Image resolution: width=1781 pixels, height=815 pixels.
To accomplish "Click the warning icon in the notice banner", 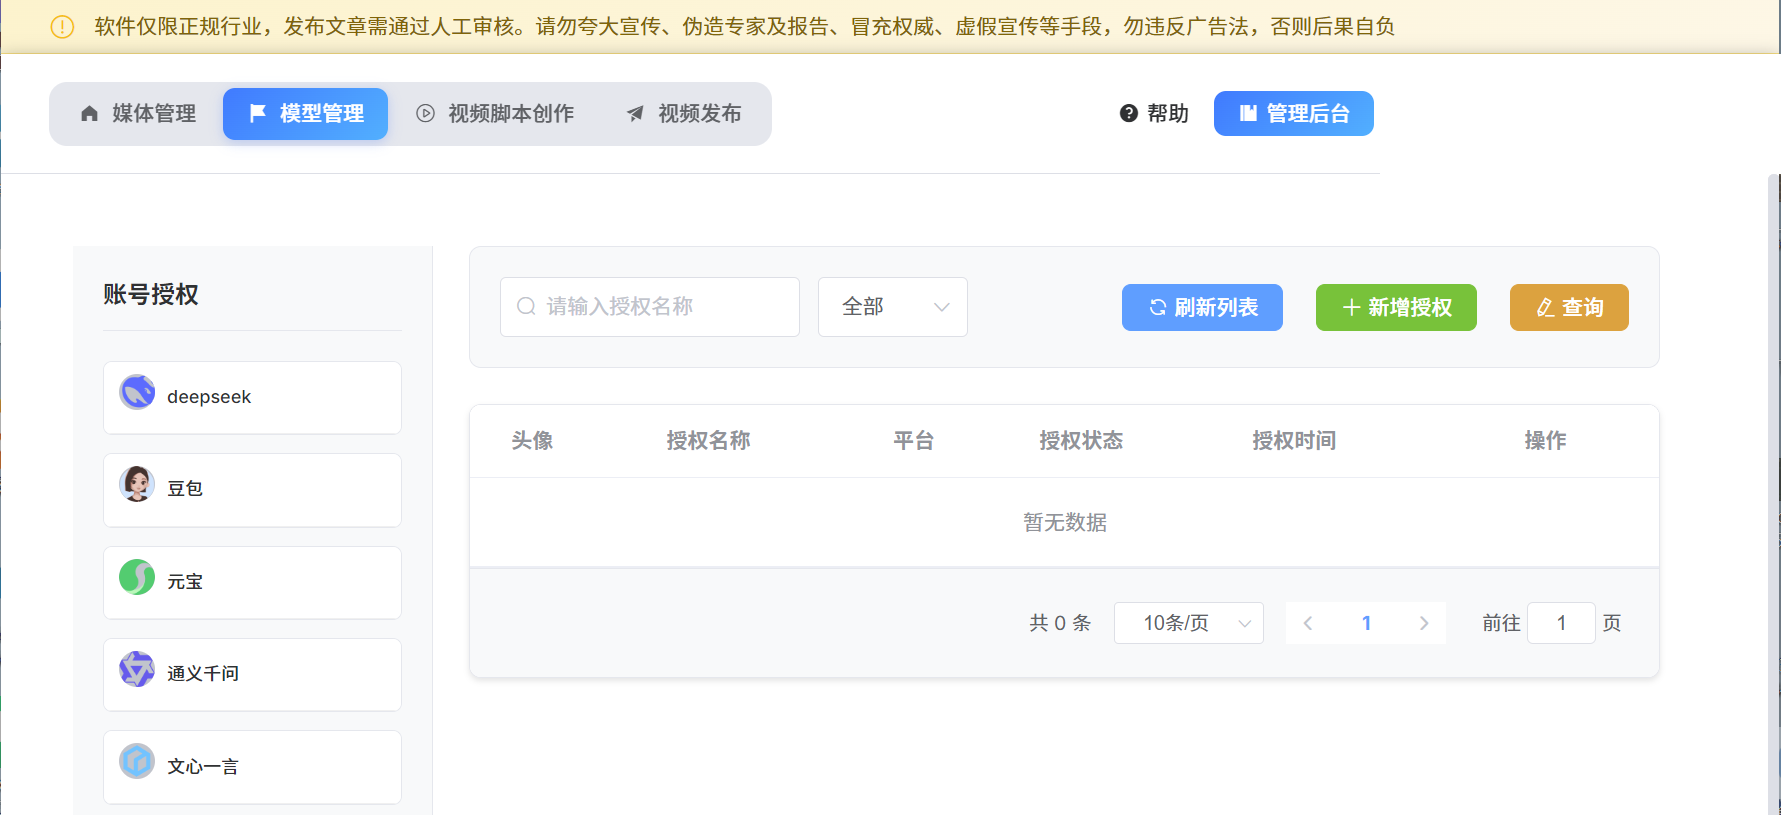I will [62, 27].
